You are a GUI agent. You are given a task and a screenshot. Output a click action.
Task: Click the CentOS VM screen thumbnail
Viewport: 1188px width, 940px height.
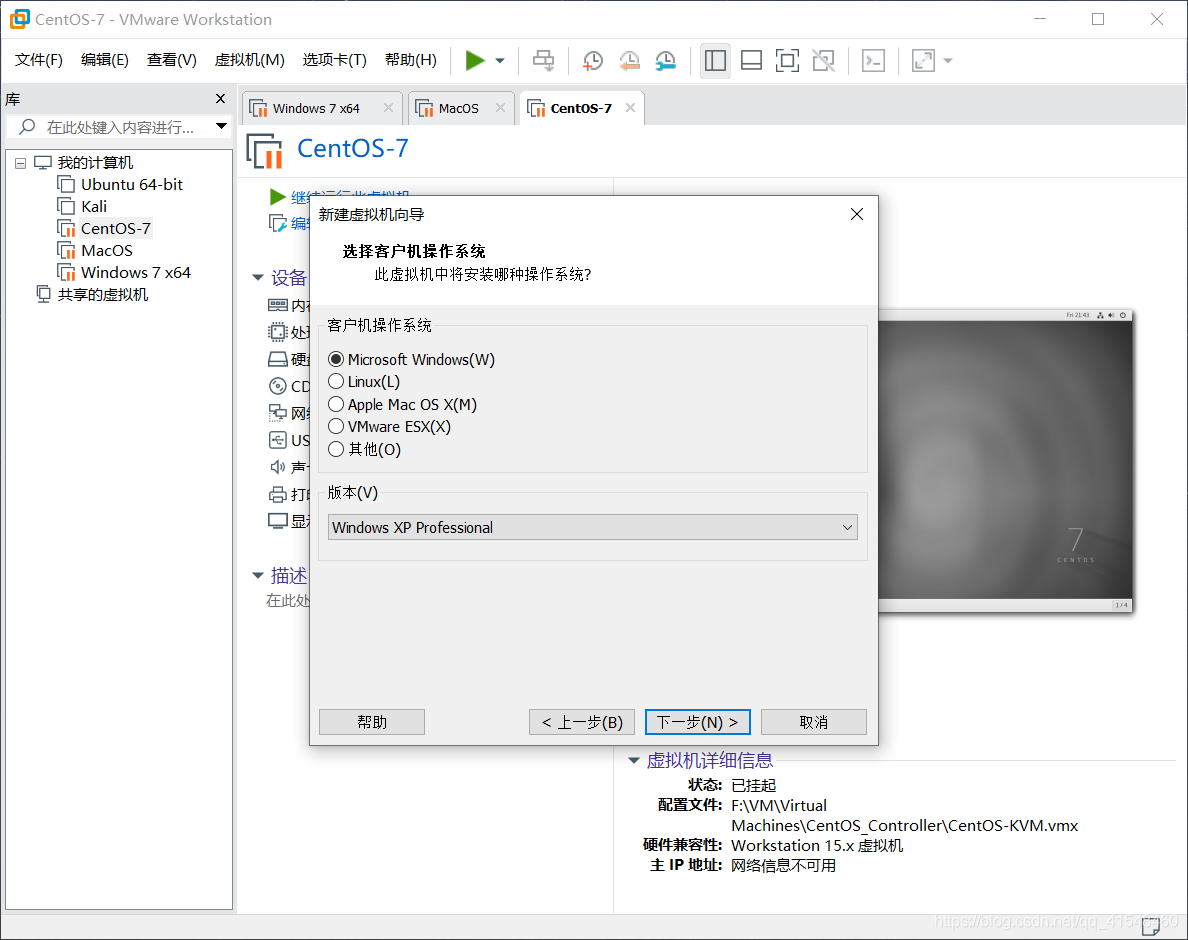click(x=1005, y=461)
